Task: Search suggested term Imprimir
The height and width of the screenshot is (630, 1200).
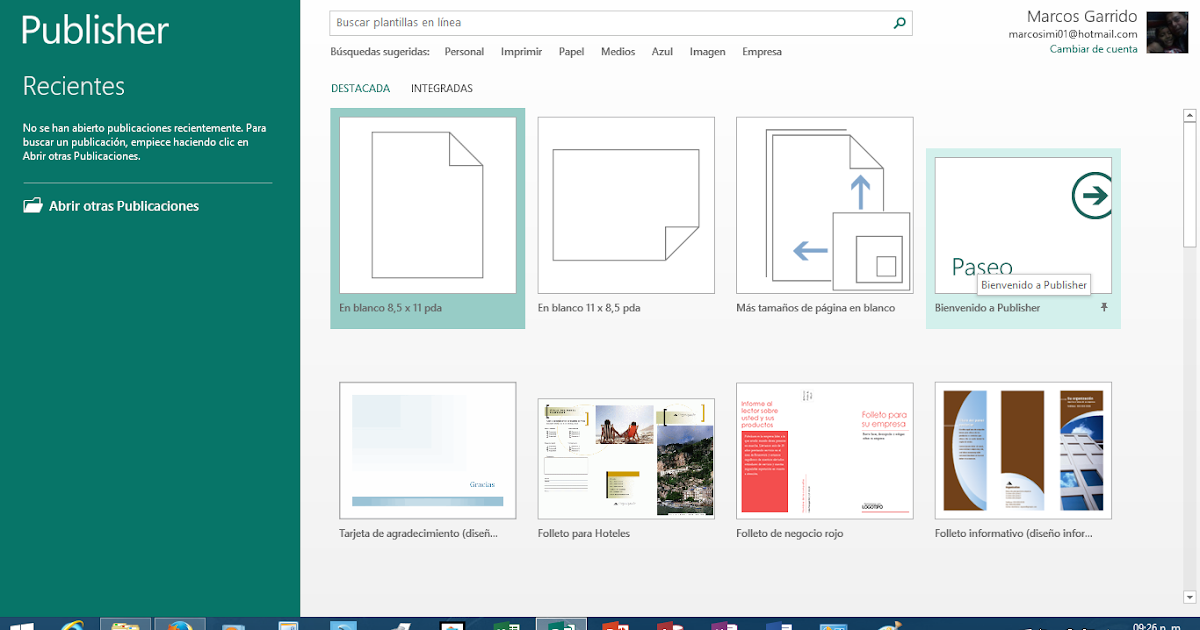Action: click(x=521, y=52)
